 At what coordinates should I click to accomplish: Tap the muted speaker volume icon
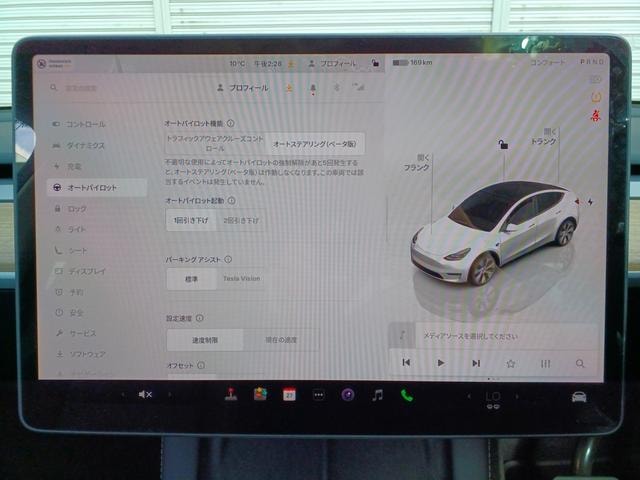[x=145, y=394]
